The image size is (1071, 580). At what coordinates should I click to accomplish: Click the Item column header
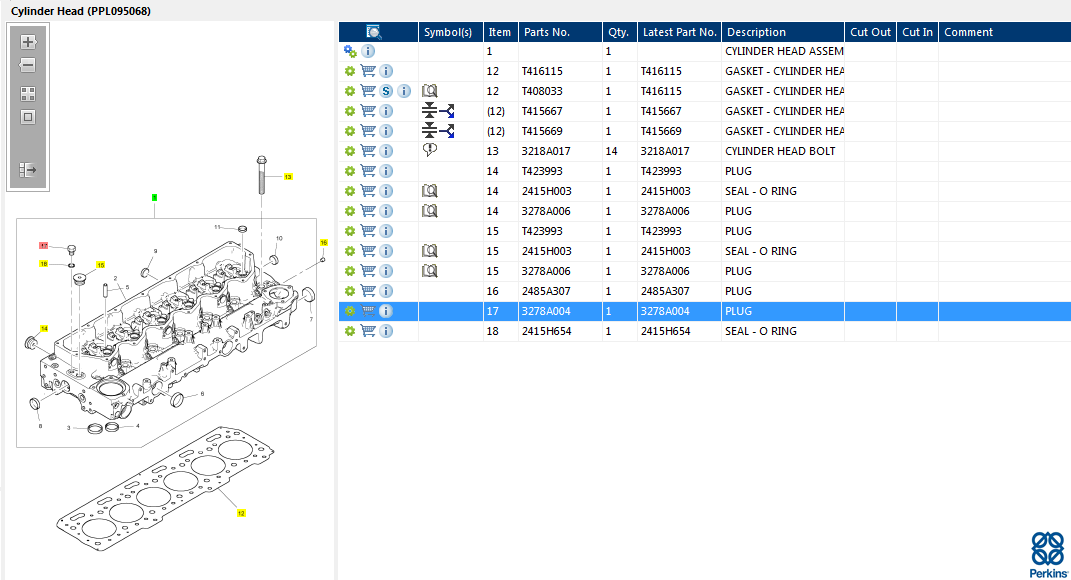coord(499,32)
